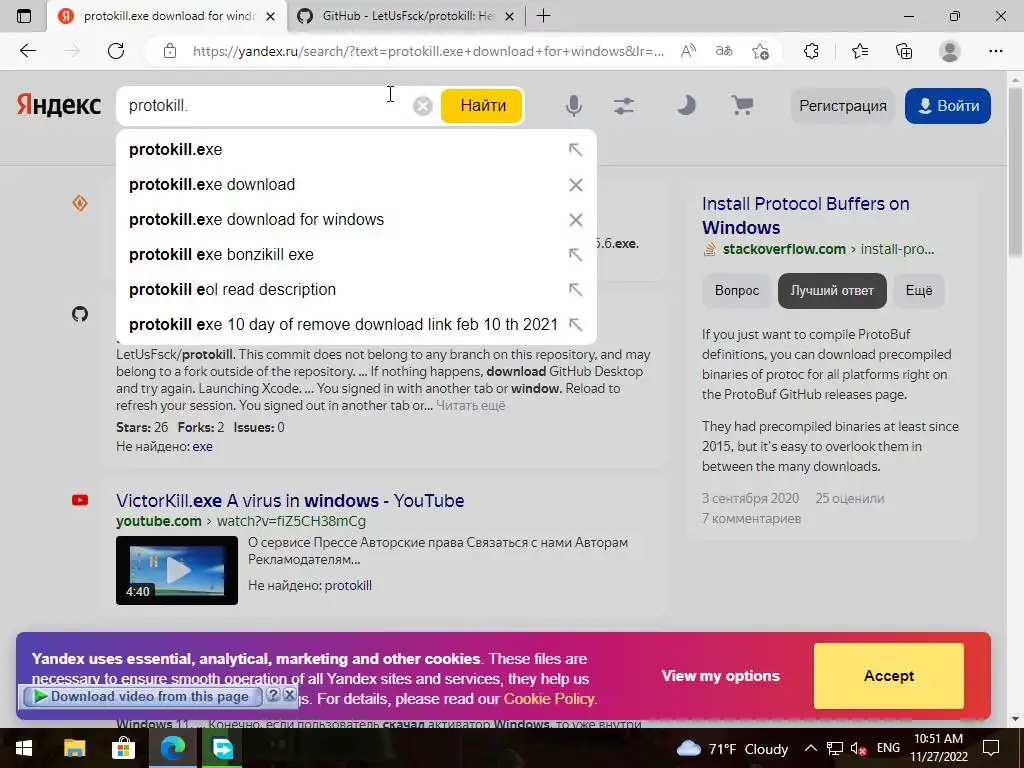Close the download video bar
The width and height of the screenshot is (1024, 768).
pyautogui.click(x=289, y=695)
